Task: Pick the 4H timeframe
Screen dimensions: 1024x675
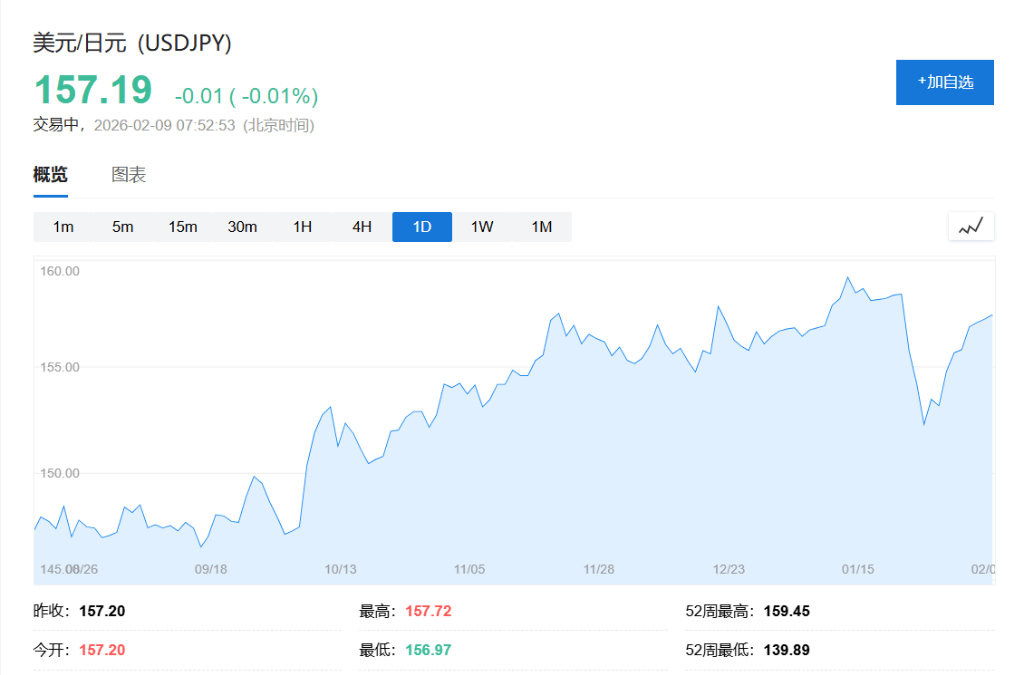Action: click(362, 227)
